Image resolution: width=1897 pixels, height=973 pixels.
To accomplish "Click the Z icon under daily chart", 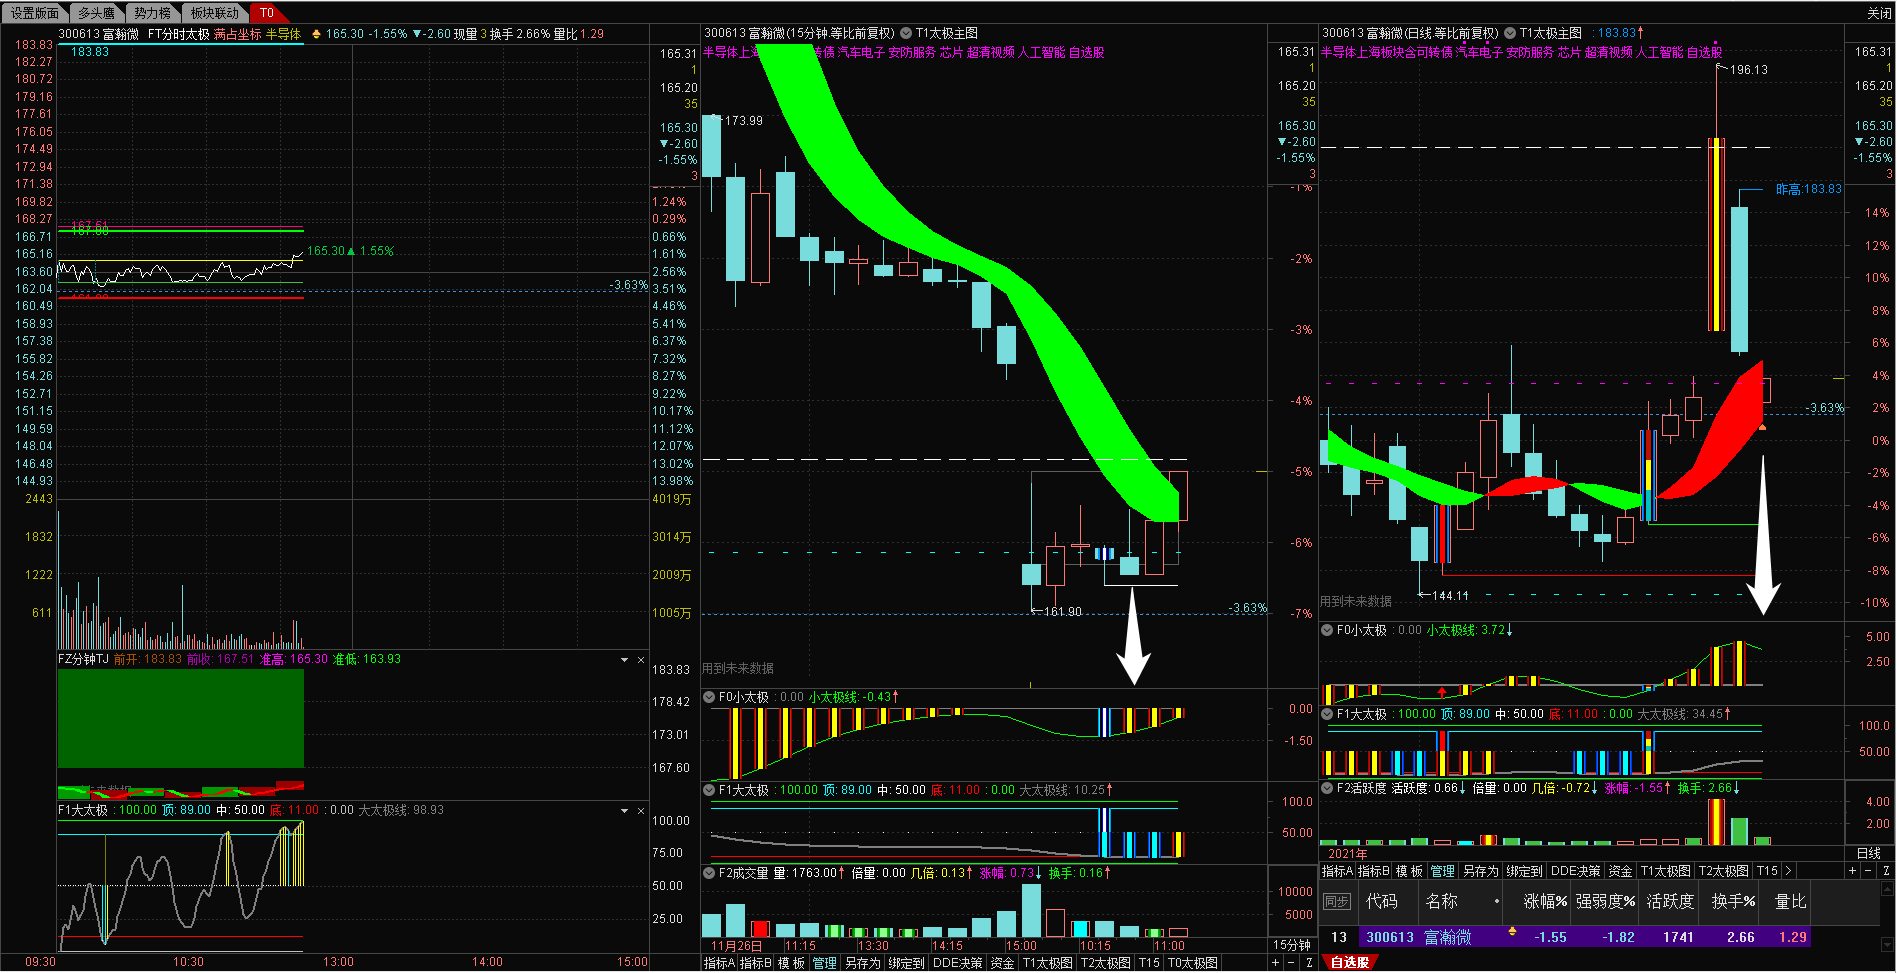I will coord(1886,871).
